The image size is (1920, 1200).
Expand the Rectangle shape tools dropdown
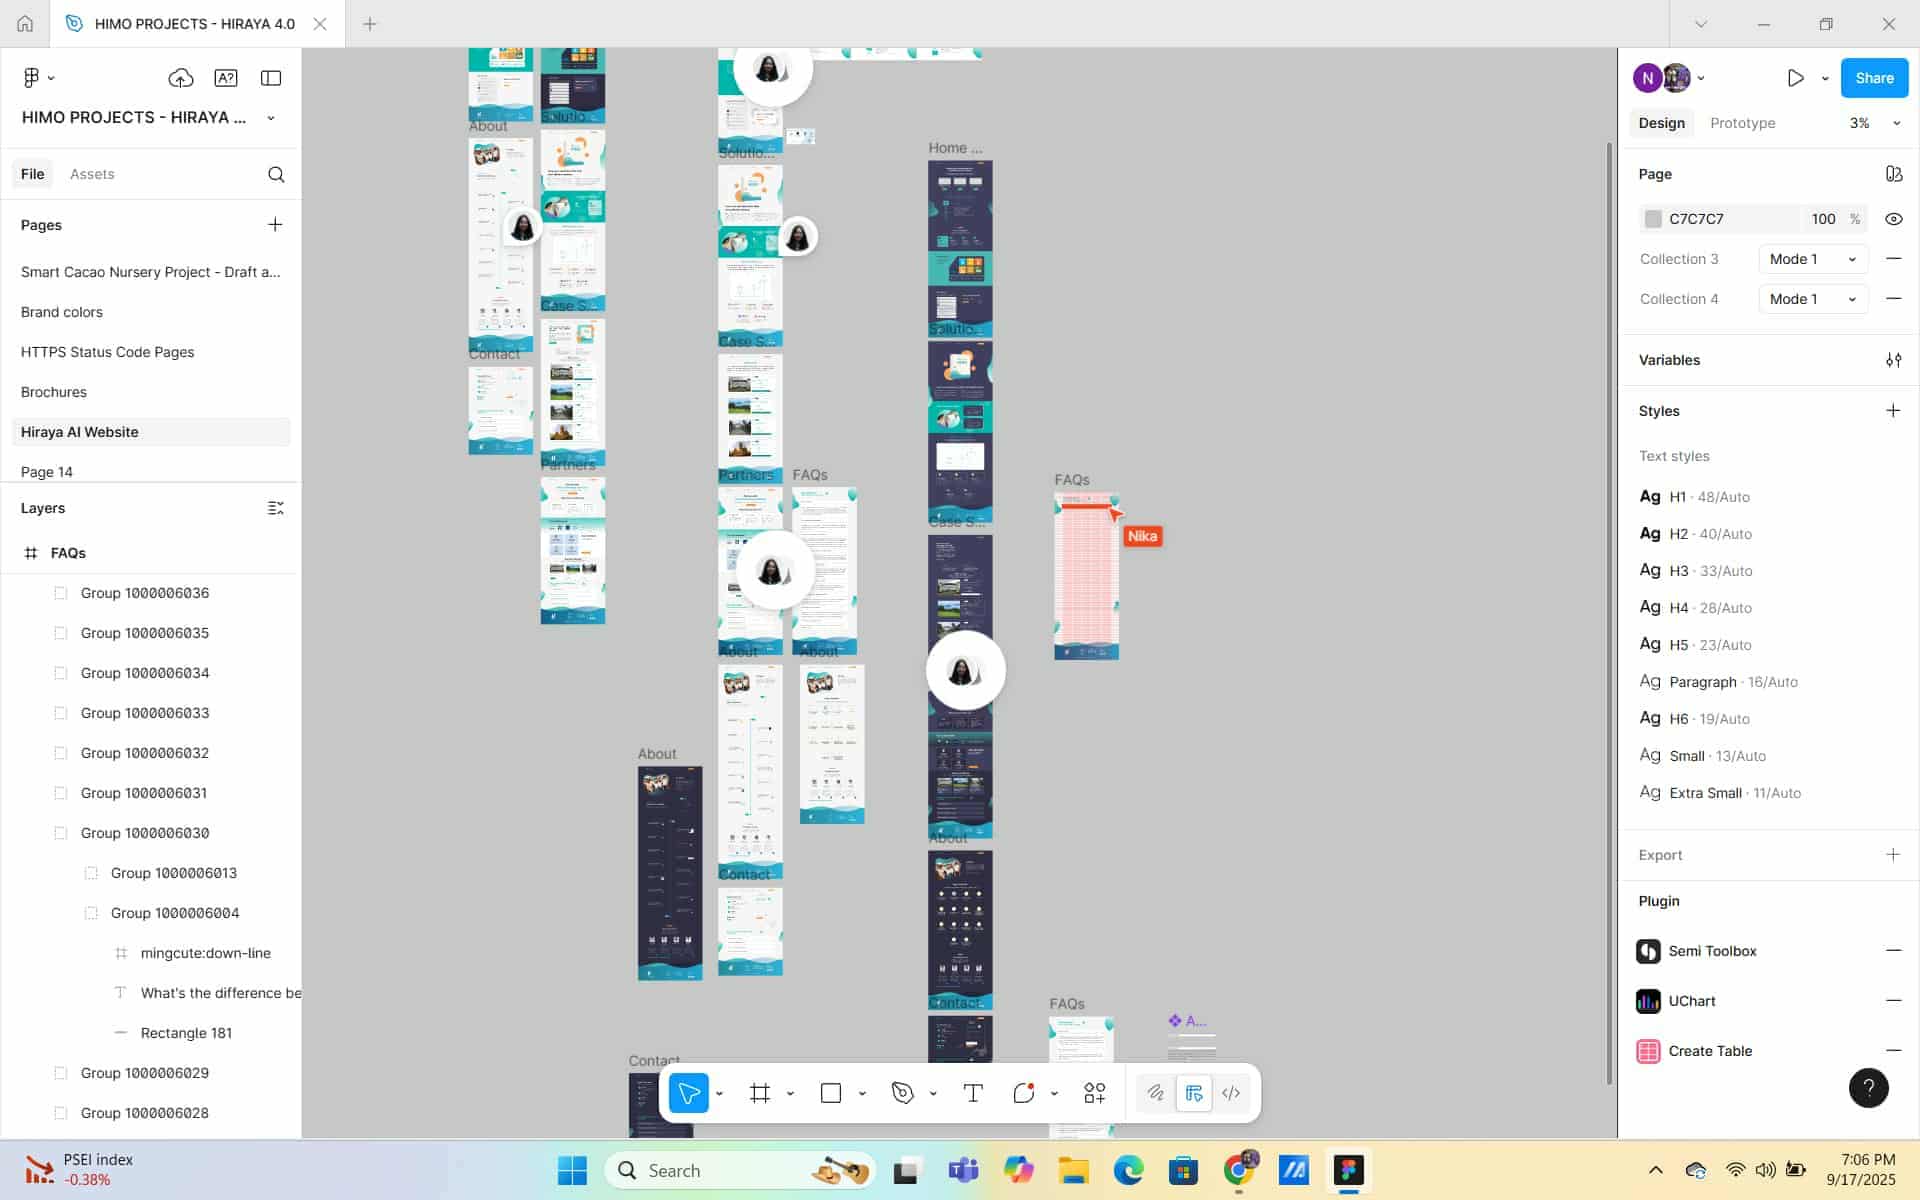862,1094
